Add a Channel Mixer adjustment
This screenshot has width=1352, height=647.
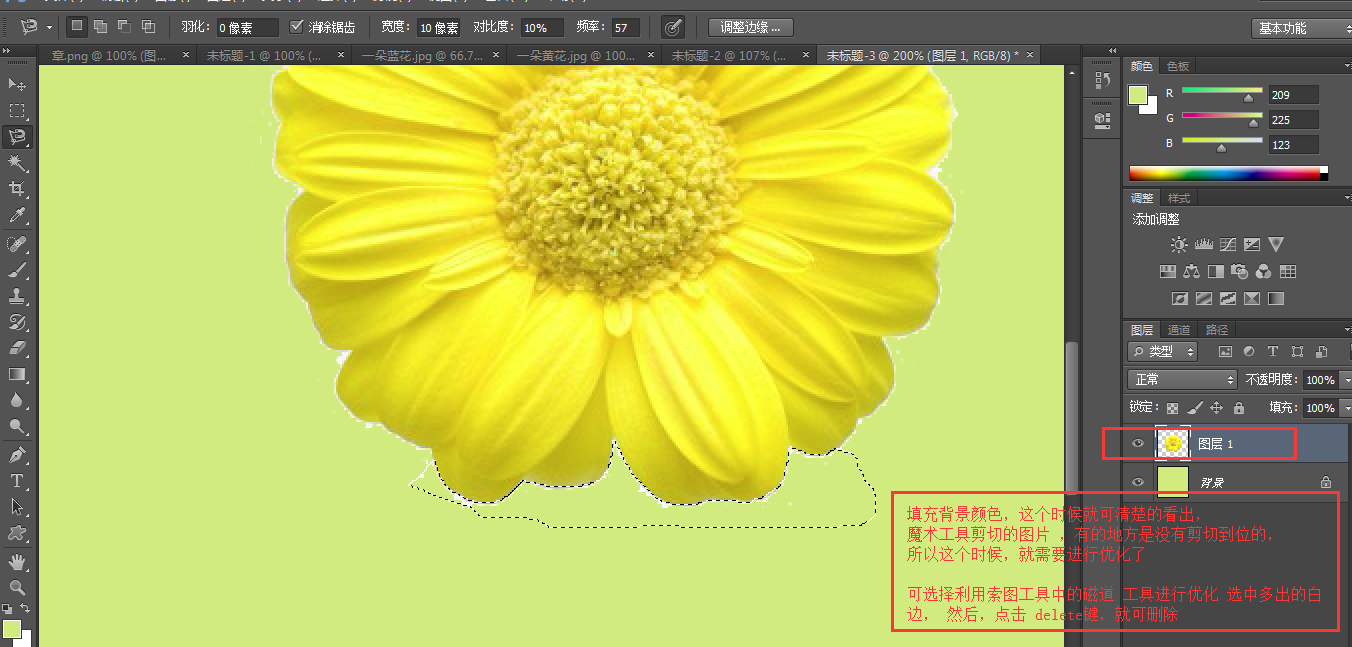click(1264, 271)
